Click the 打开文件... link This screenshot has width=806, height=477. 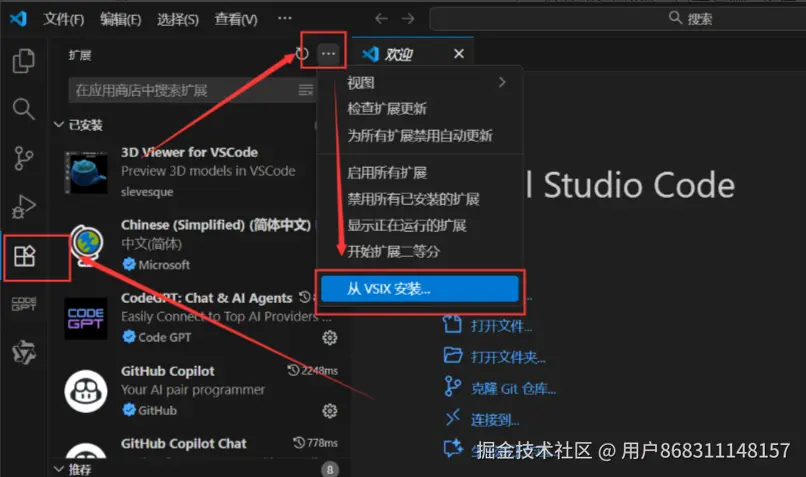501,326
